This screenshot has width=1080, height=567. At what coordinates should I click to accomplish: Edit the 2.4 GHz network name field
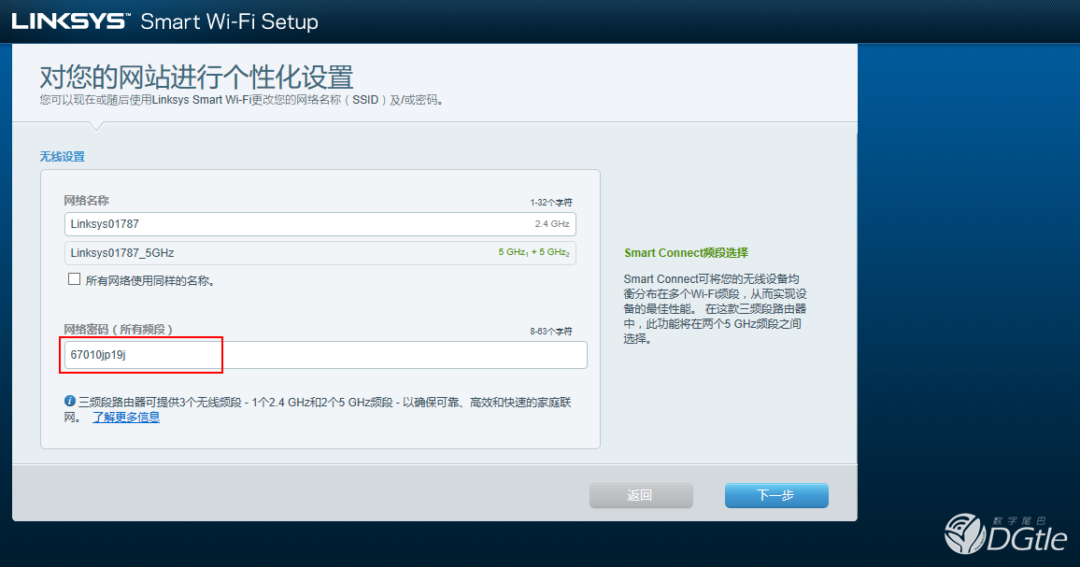320,224
